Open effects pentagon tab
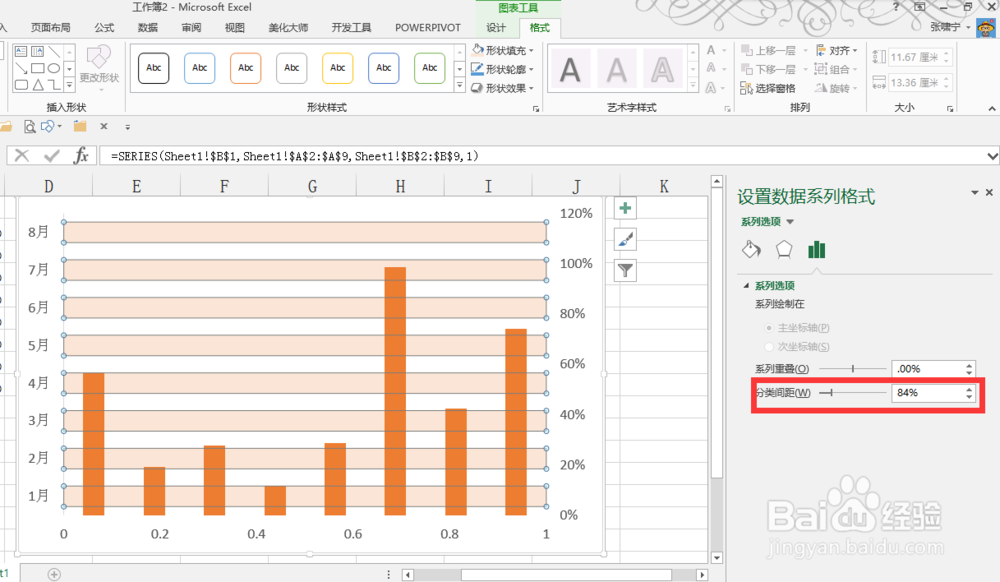1000x582 pixels. [x=784, y=249]
